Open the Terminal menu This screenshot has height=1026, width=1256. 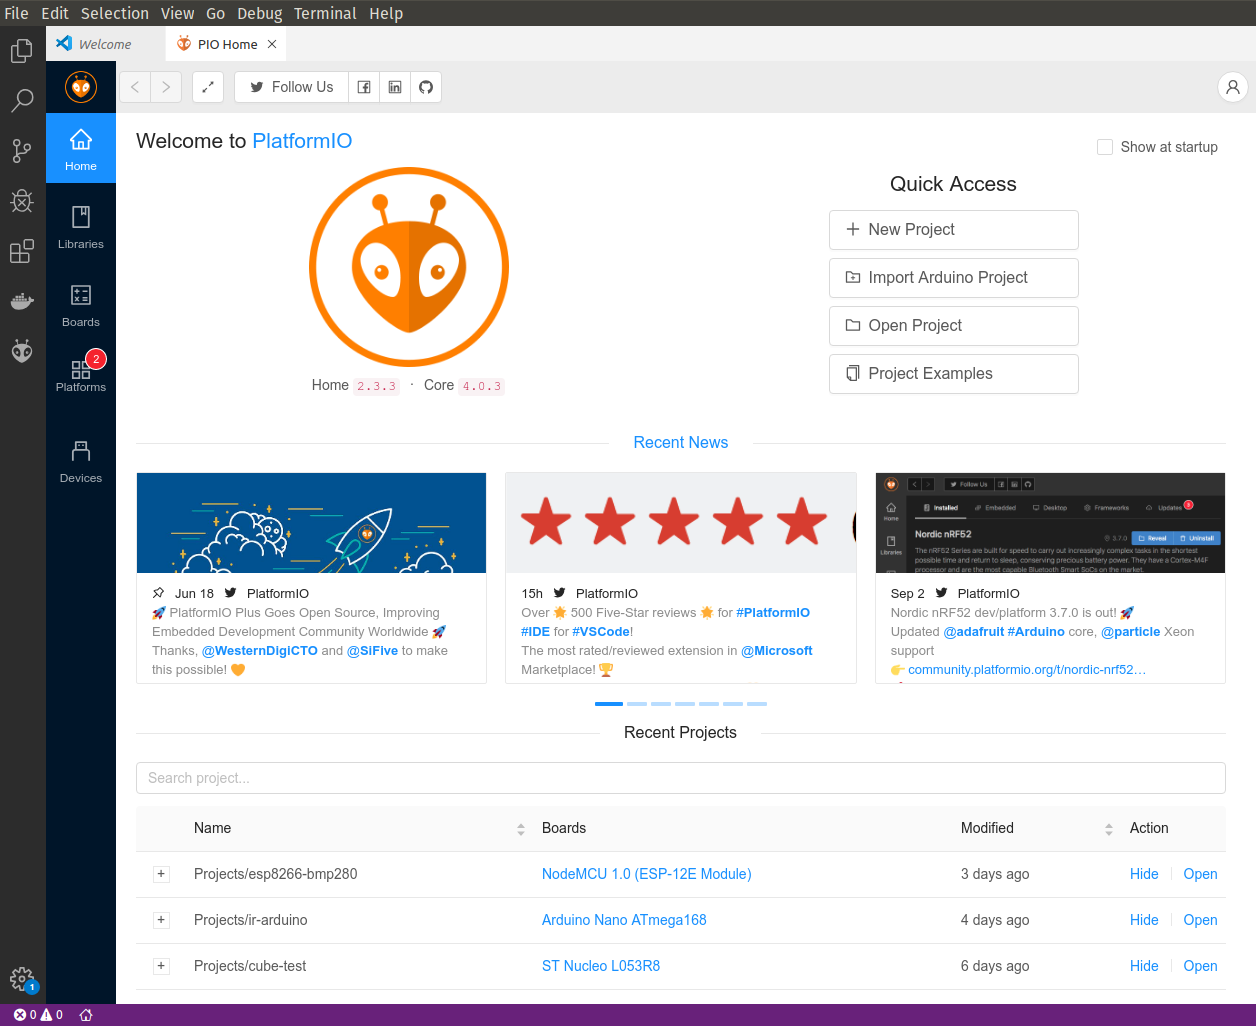[x=325, y=13]
